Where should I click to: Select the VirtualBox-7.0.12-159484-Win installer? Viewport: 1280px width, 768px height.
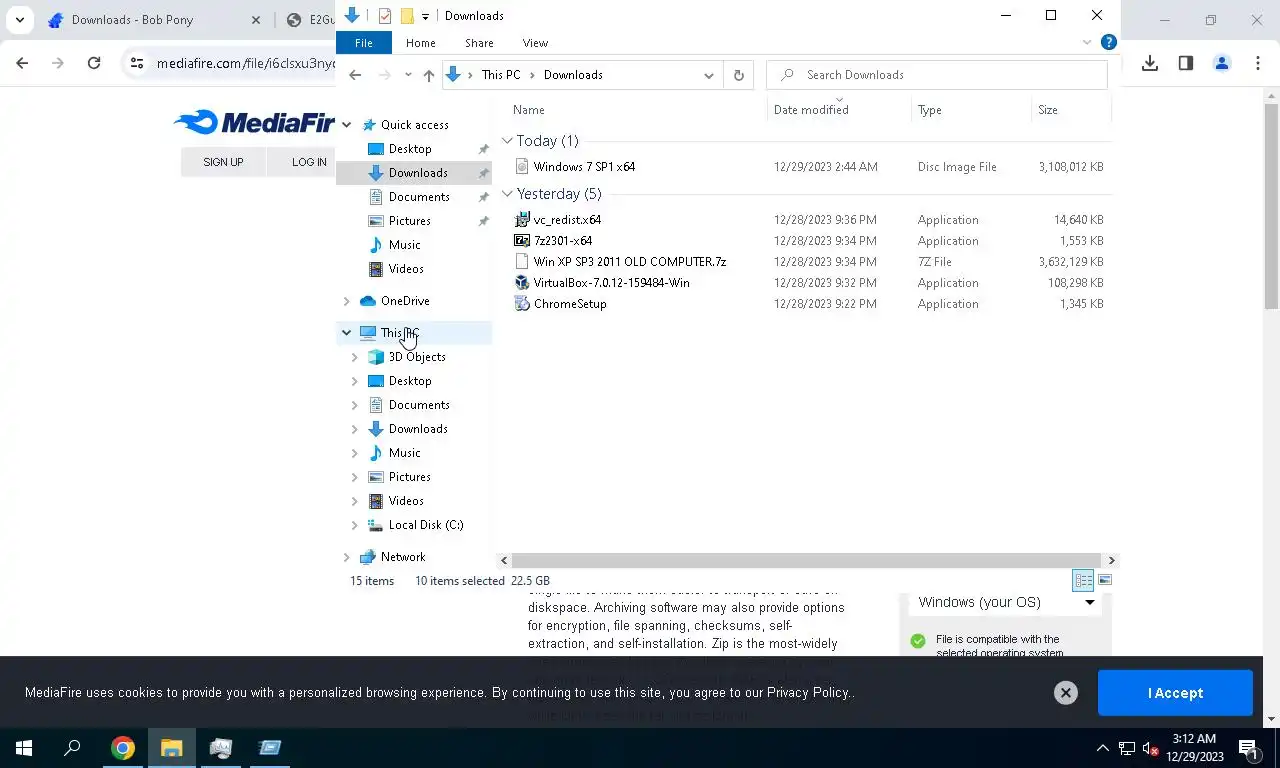coord(611,283)
